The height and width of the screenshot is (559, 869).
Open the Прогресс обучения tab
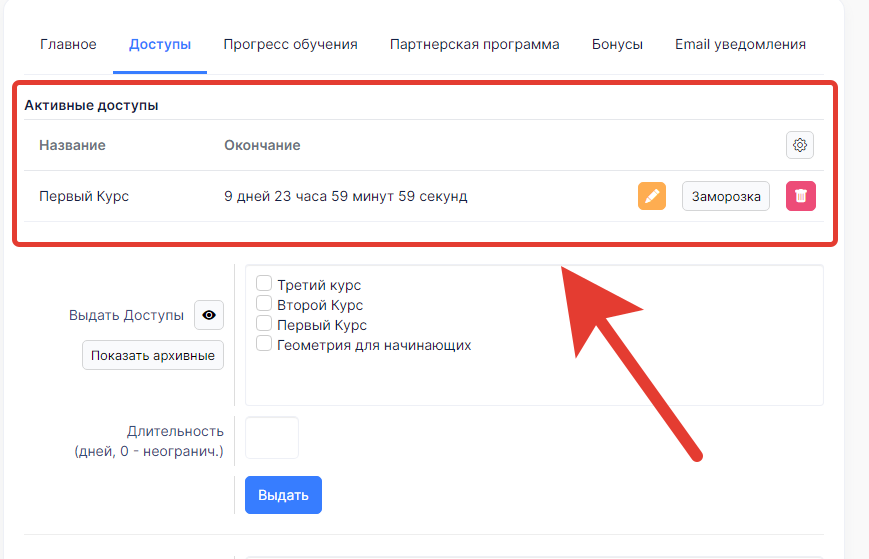point(290,44)
